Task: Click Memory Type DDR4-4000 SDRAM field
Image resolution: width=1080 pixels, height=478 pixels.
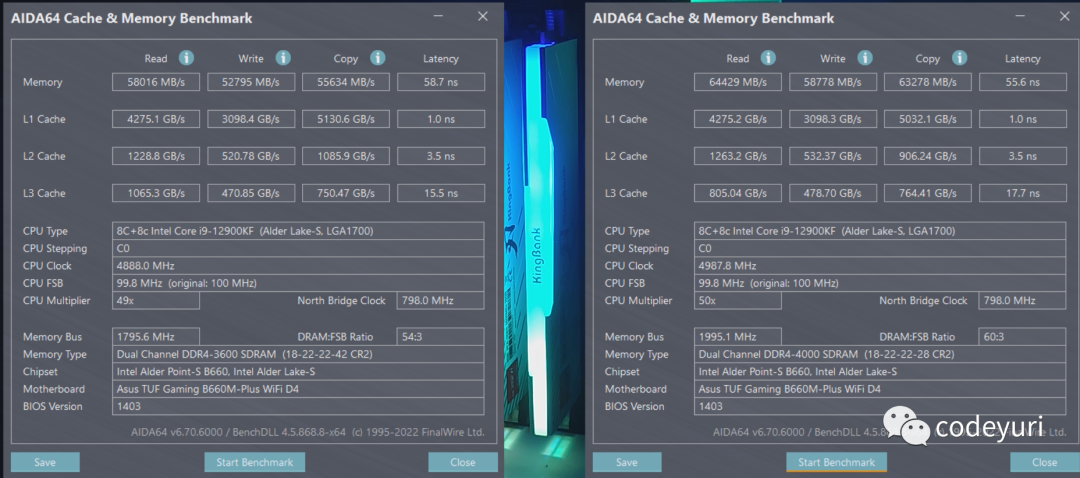Action: point(880,354)
